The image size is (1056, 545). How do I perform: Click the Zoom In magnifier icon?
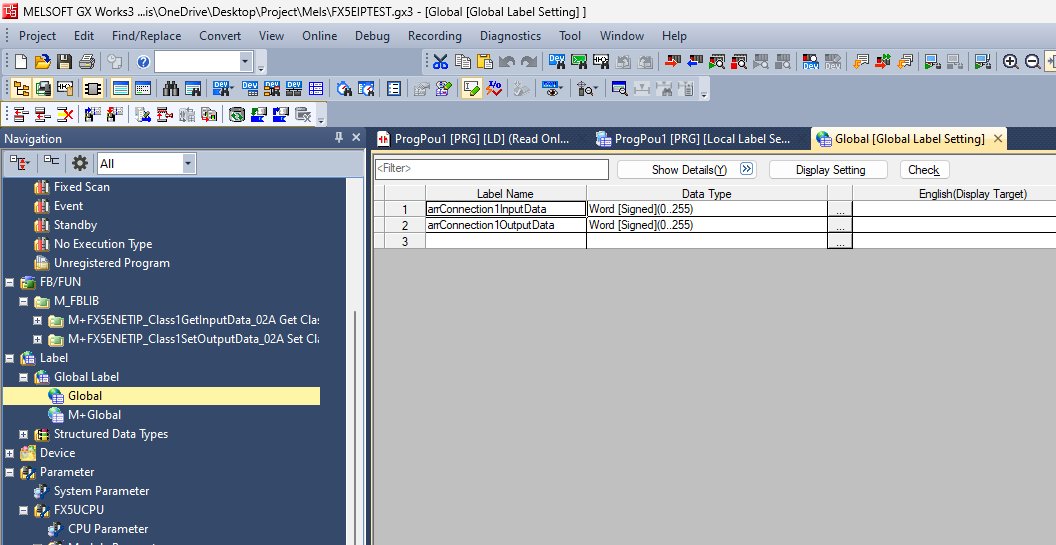(1011, 62)
